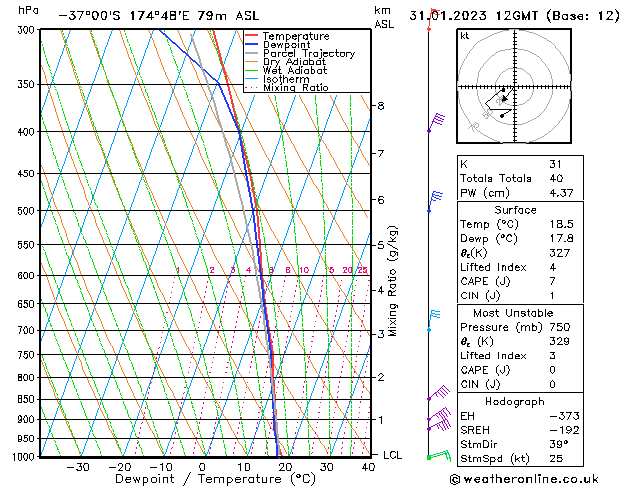Select the 'Temperature' legend label

click(296, 36)
